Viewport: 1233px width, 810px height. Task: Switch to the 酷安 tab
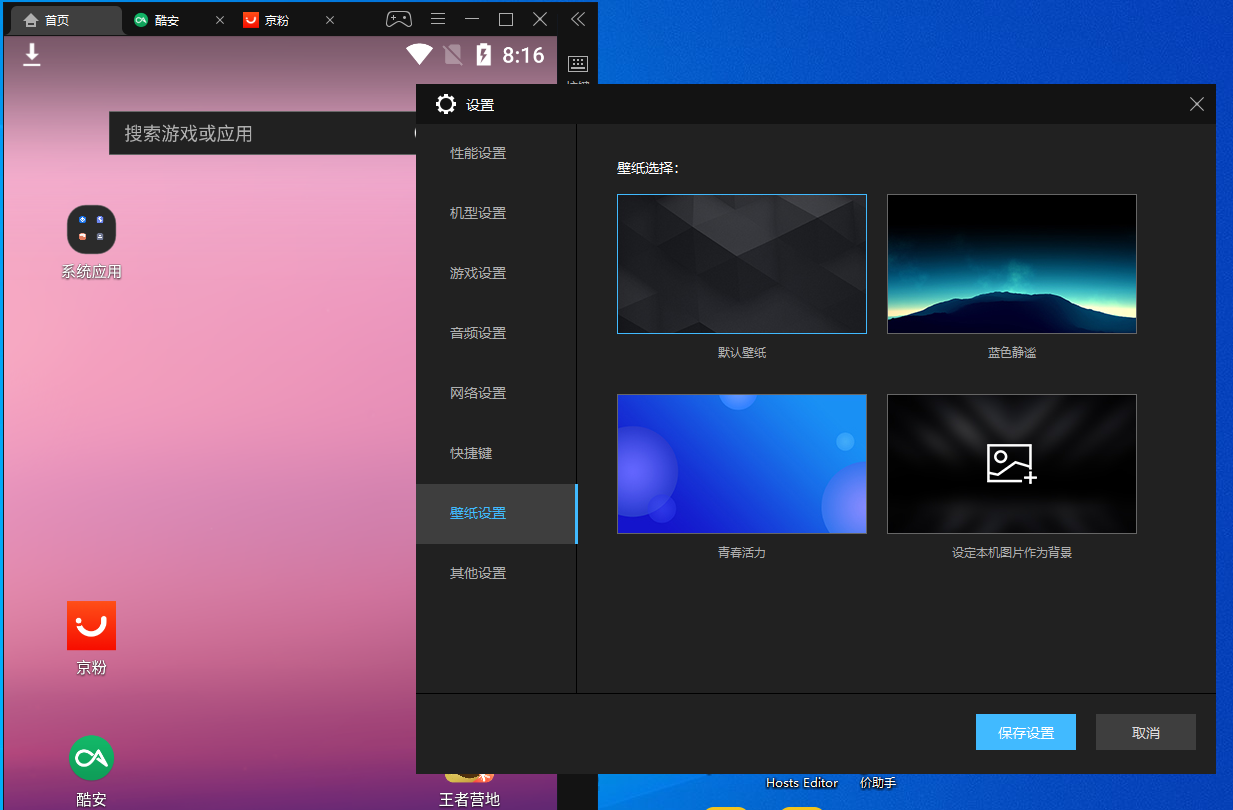162,18
